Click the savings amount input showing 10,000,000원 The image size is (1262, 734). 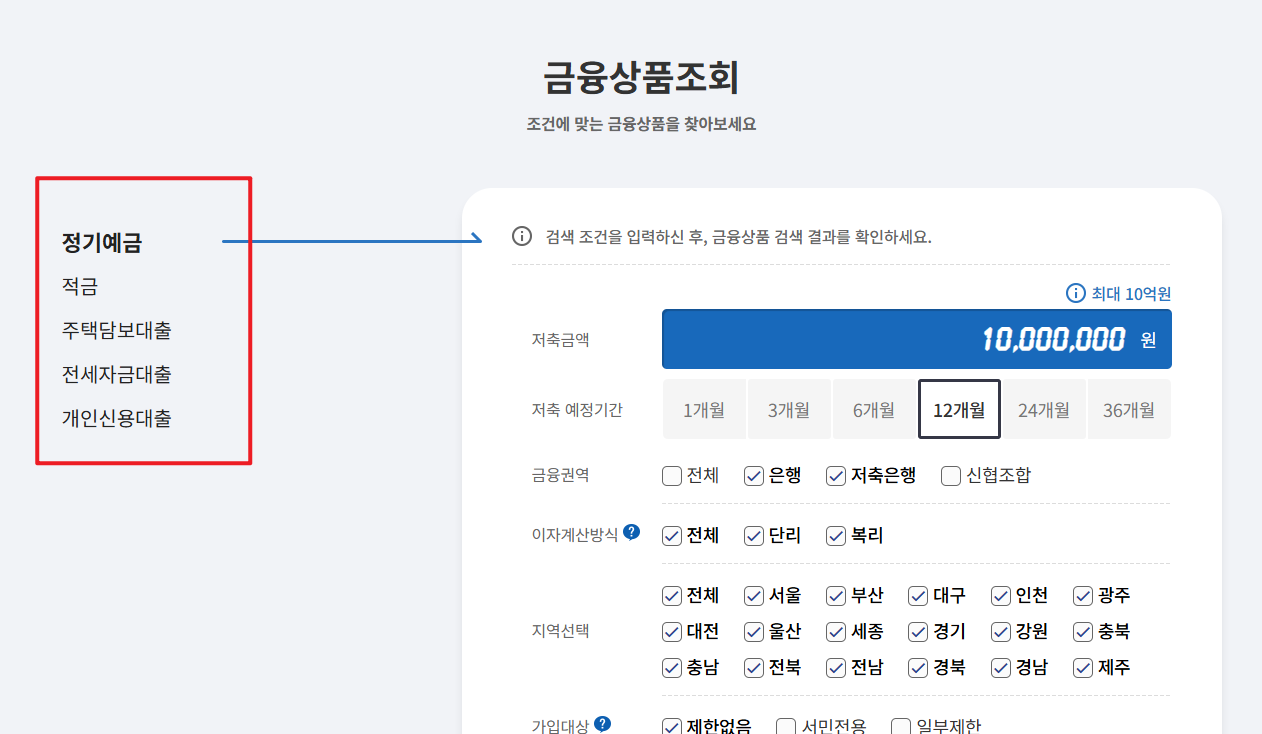pos(916,338)
